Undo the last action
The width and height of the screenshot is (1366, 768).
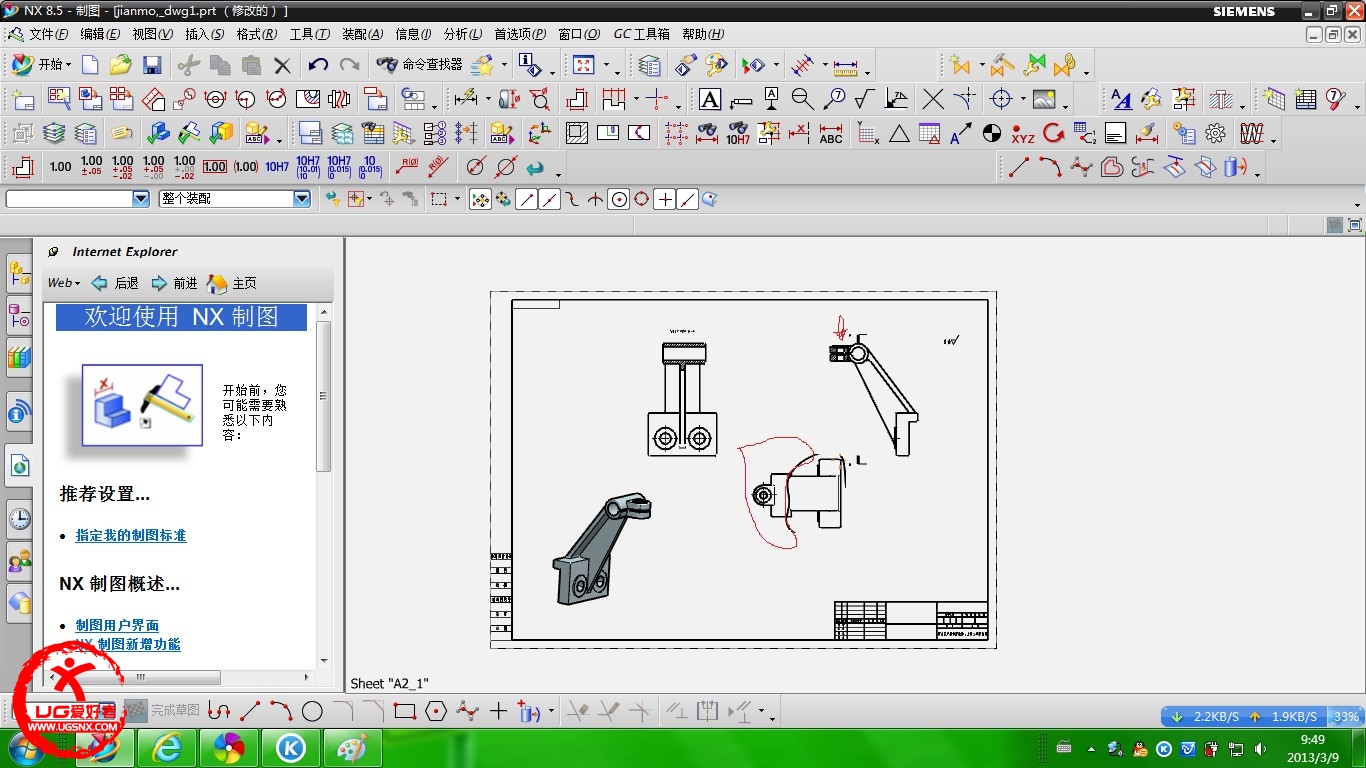(318, 66)
